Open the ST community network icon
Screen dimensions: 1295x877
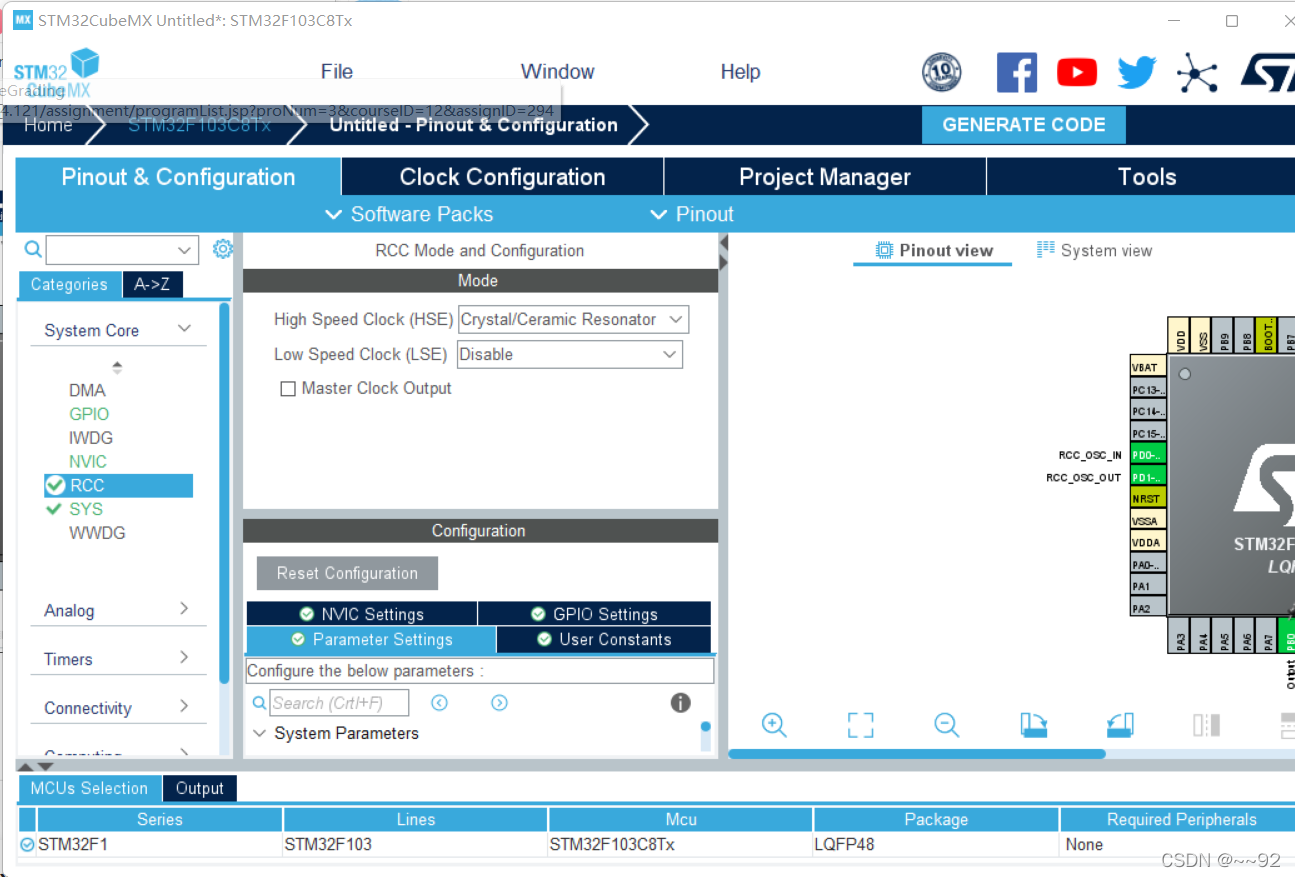click(x=1197, y=73)
